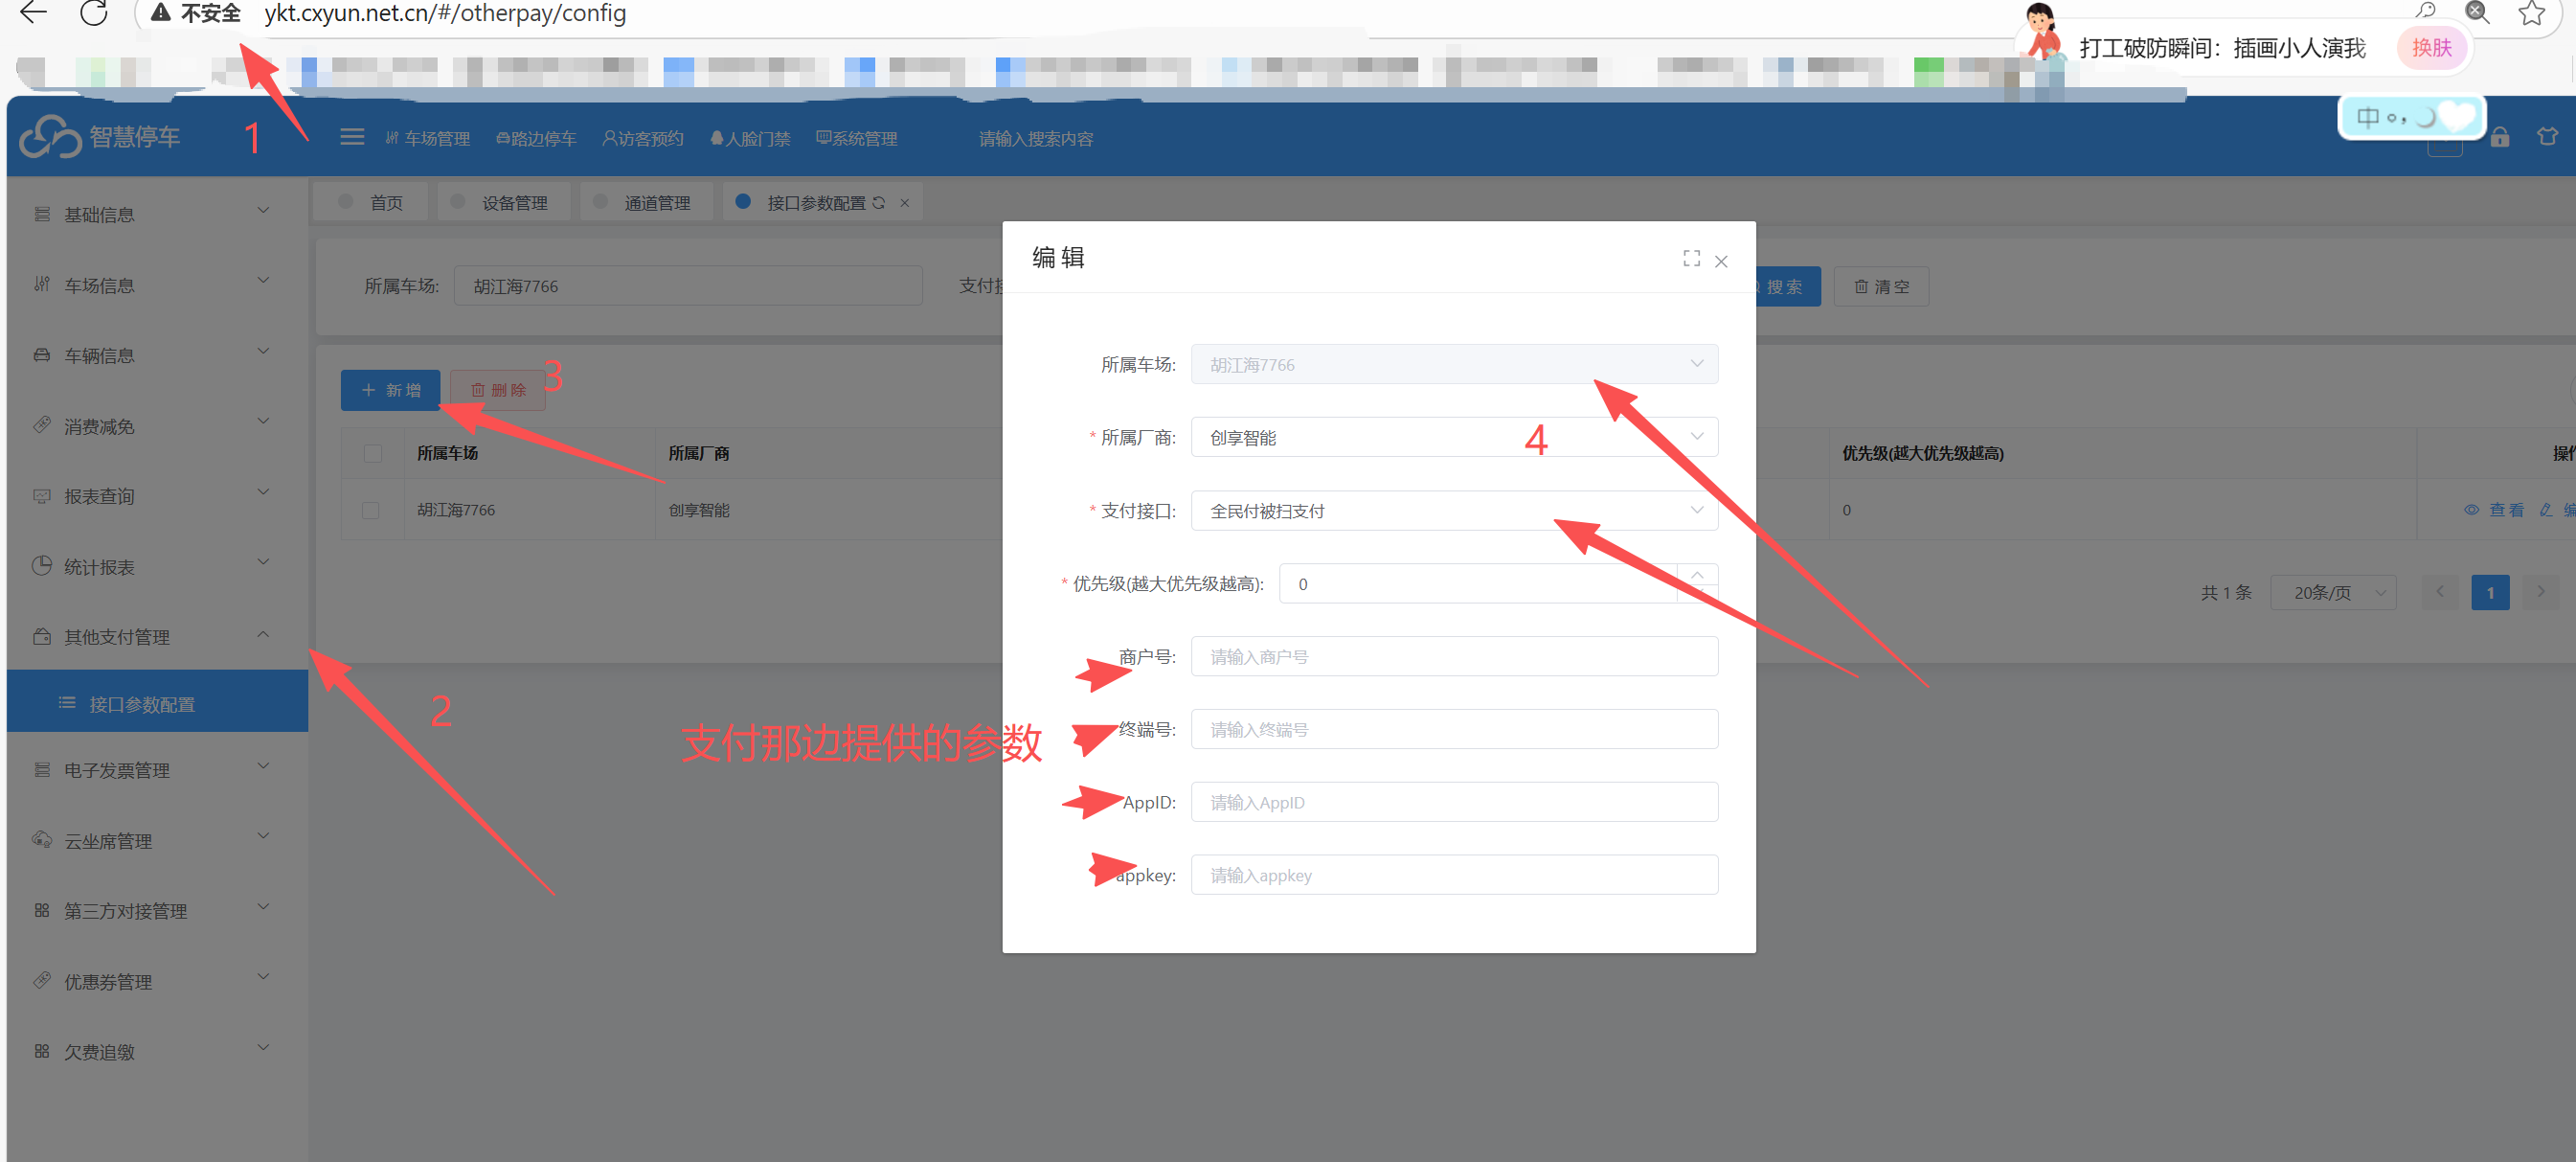Maximize the edit dialog with fullscreen icon
This screenshot has height=1162, width=2576.
(1691, 259)
